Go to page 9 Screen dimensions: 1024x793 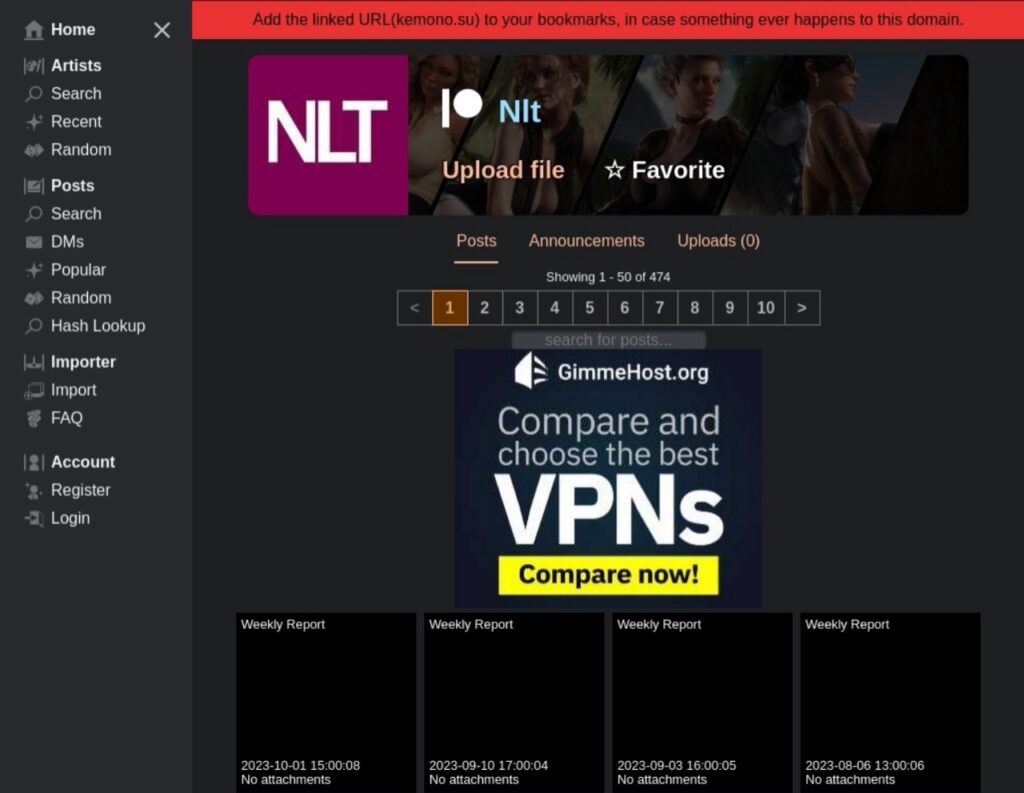729,308
